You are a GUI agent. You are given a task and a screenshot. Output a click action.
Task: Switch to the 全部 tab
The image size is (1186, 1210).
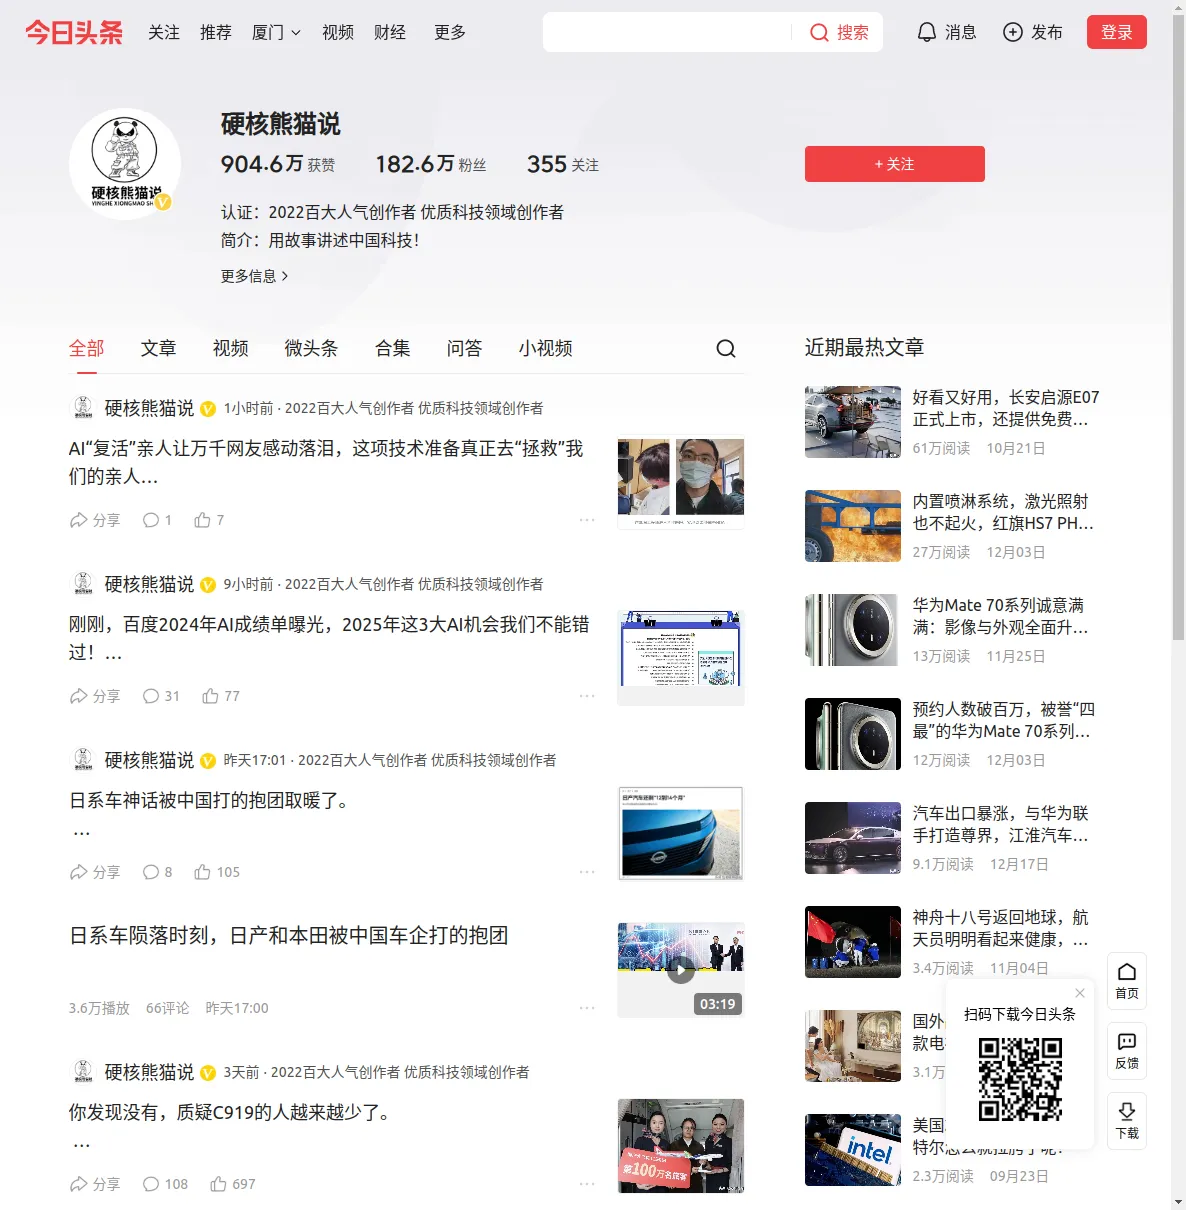tap(87, 348)
